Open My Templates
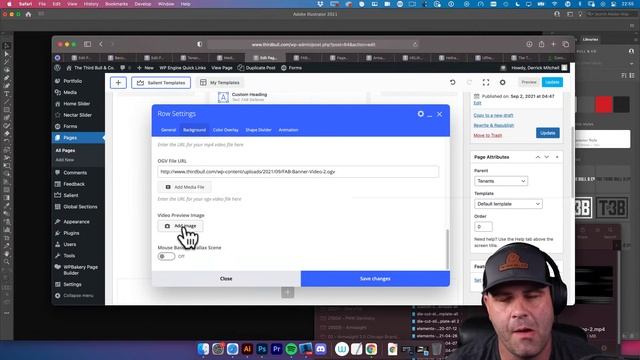This screenshot has height=360, width=640. click(220, 82)
